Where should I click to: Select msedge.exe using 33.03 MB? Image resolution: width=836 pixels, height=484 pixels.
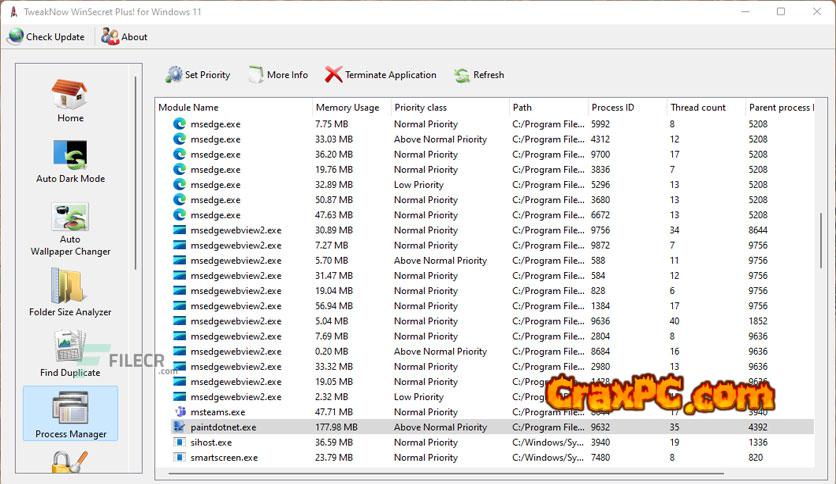pos(485,139)
